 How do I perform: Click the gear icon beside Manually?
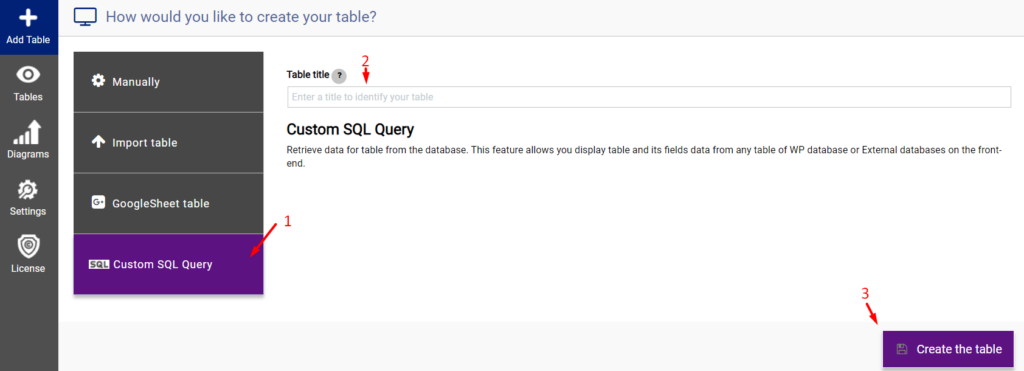[x=99, y=82]
